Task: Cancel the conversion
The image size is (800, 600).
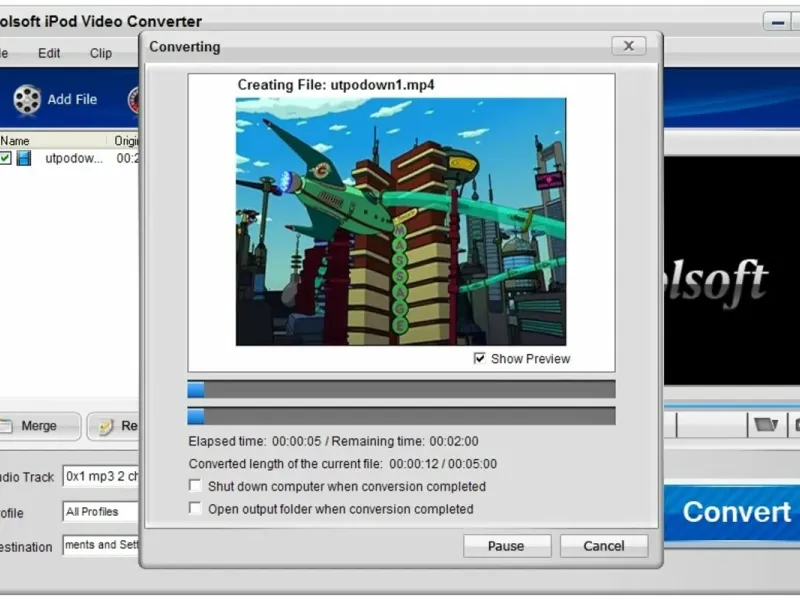Action: click(x=604, y=546)
